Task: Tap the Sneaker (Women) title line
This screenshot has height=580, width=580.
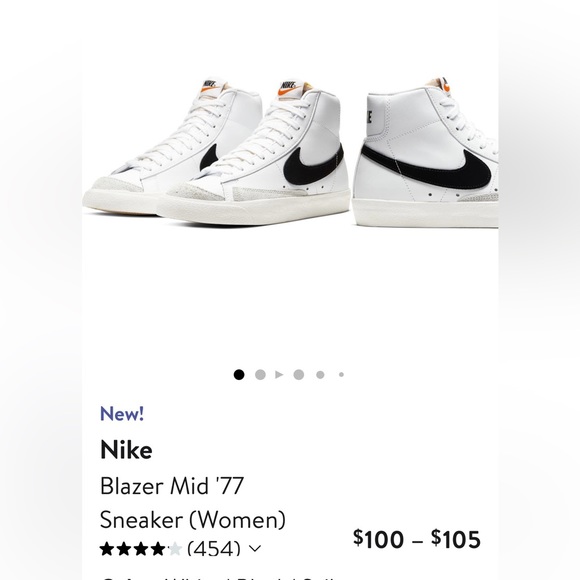Action: [193, 519]
